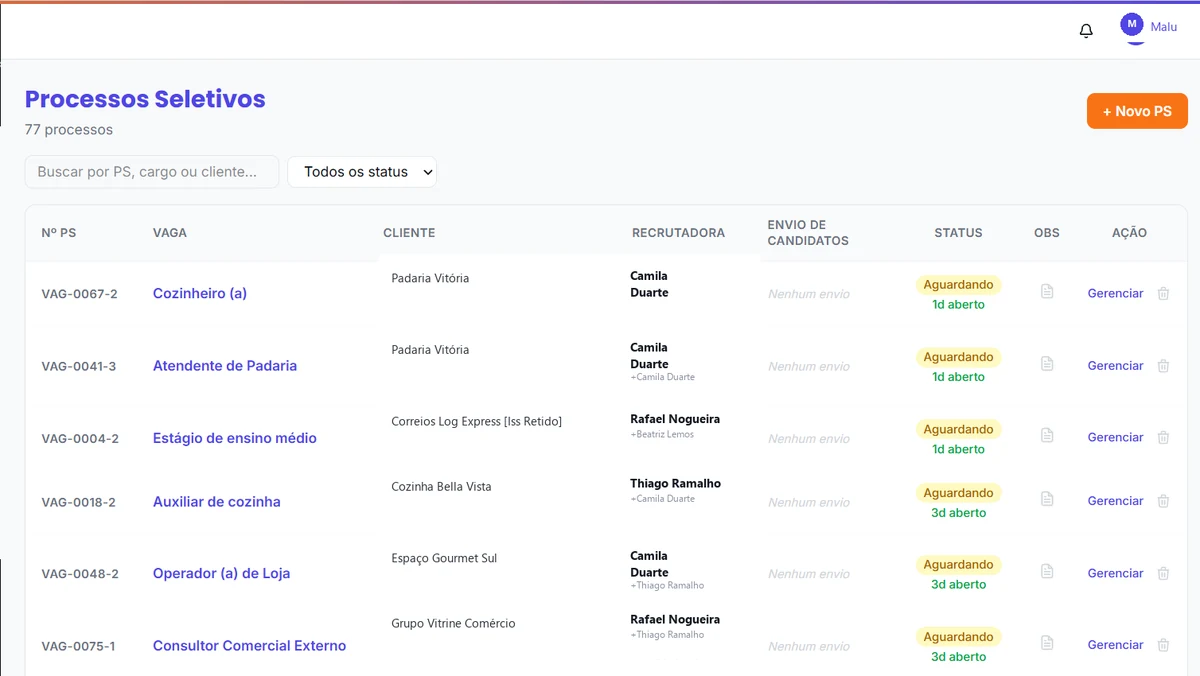The width and height of the screenshot is (1200, 676).
Task: Open Gerenciar for Operador (a) de Loja
Action: [1115, 573]
